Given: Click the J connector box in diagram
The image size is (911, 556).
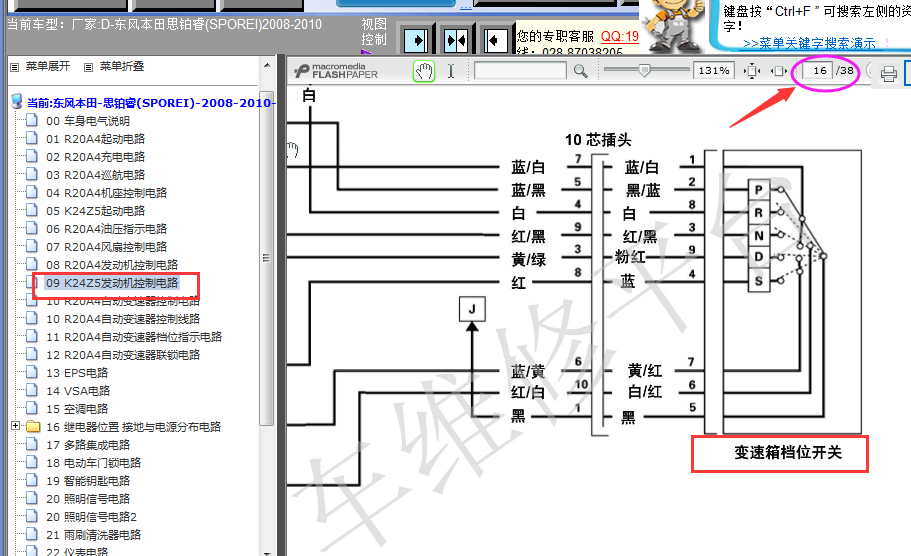Looking at the screenshot, I should tap(472, 309).
